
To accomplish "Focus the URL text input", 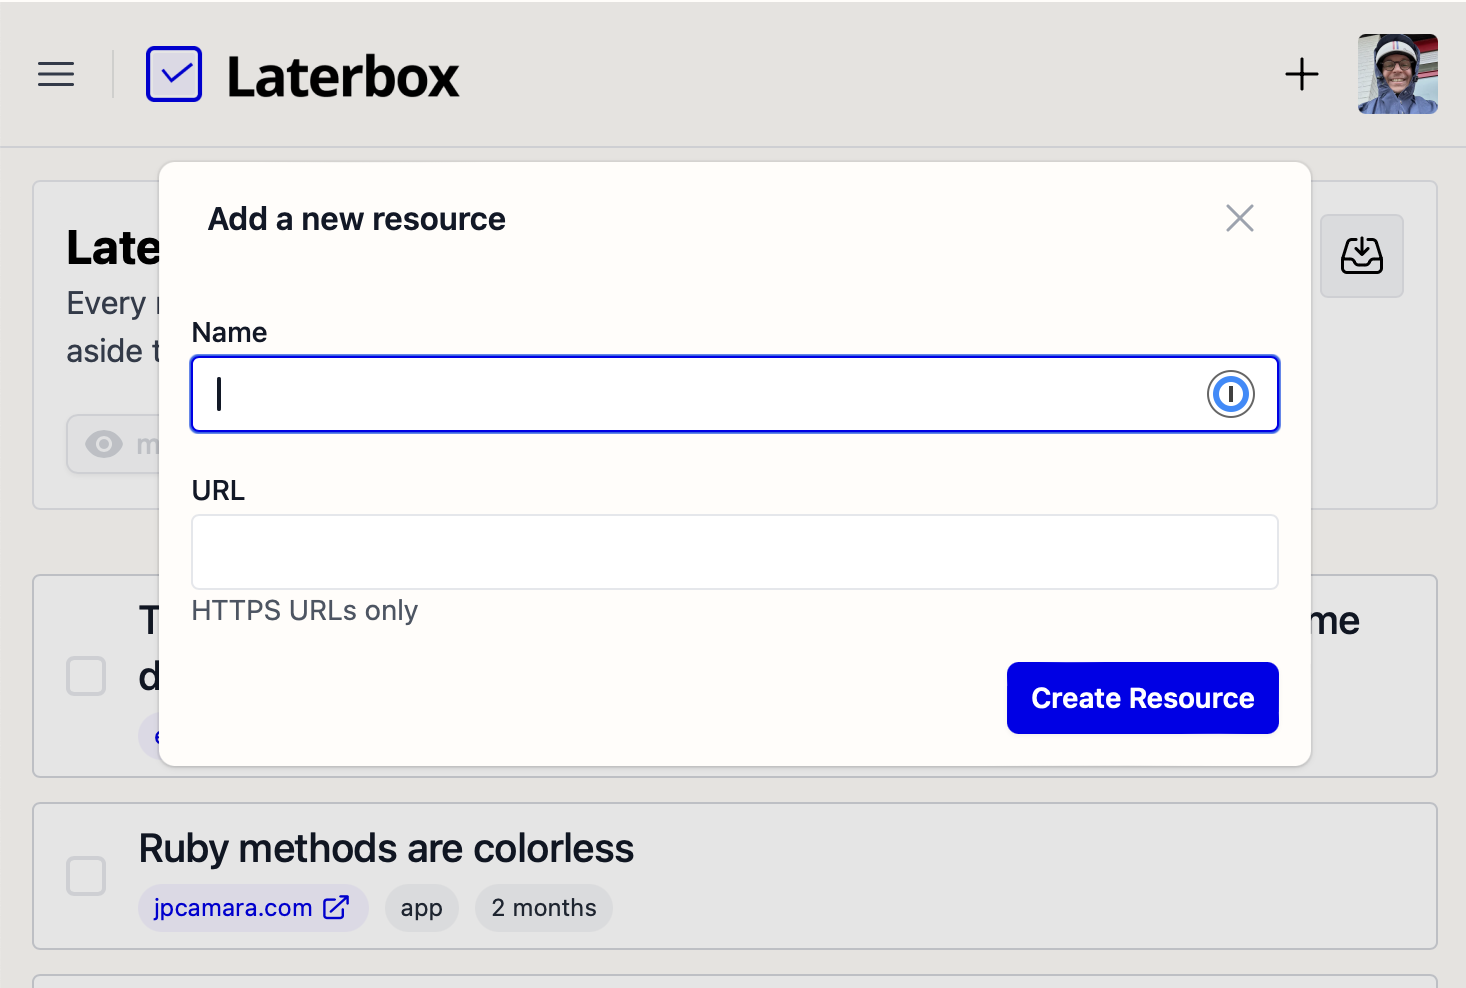I will coord(735,552).
